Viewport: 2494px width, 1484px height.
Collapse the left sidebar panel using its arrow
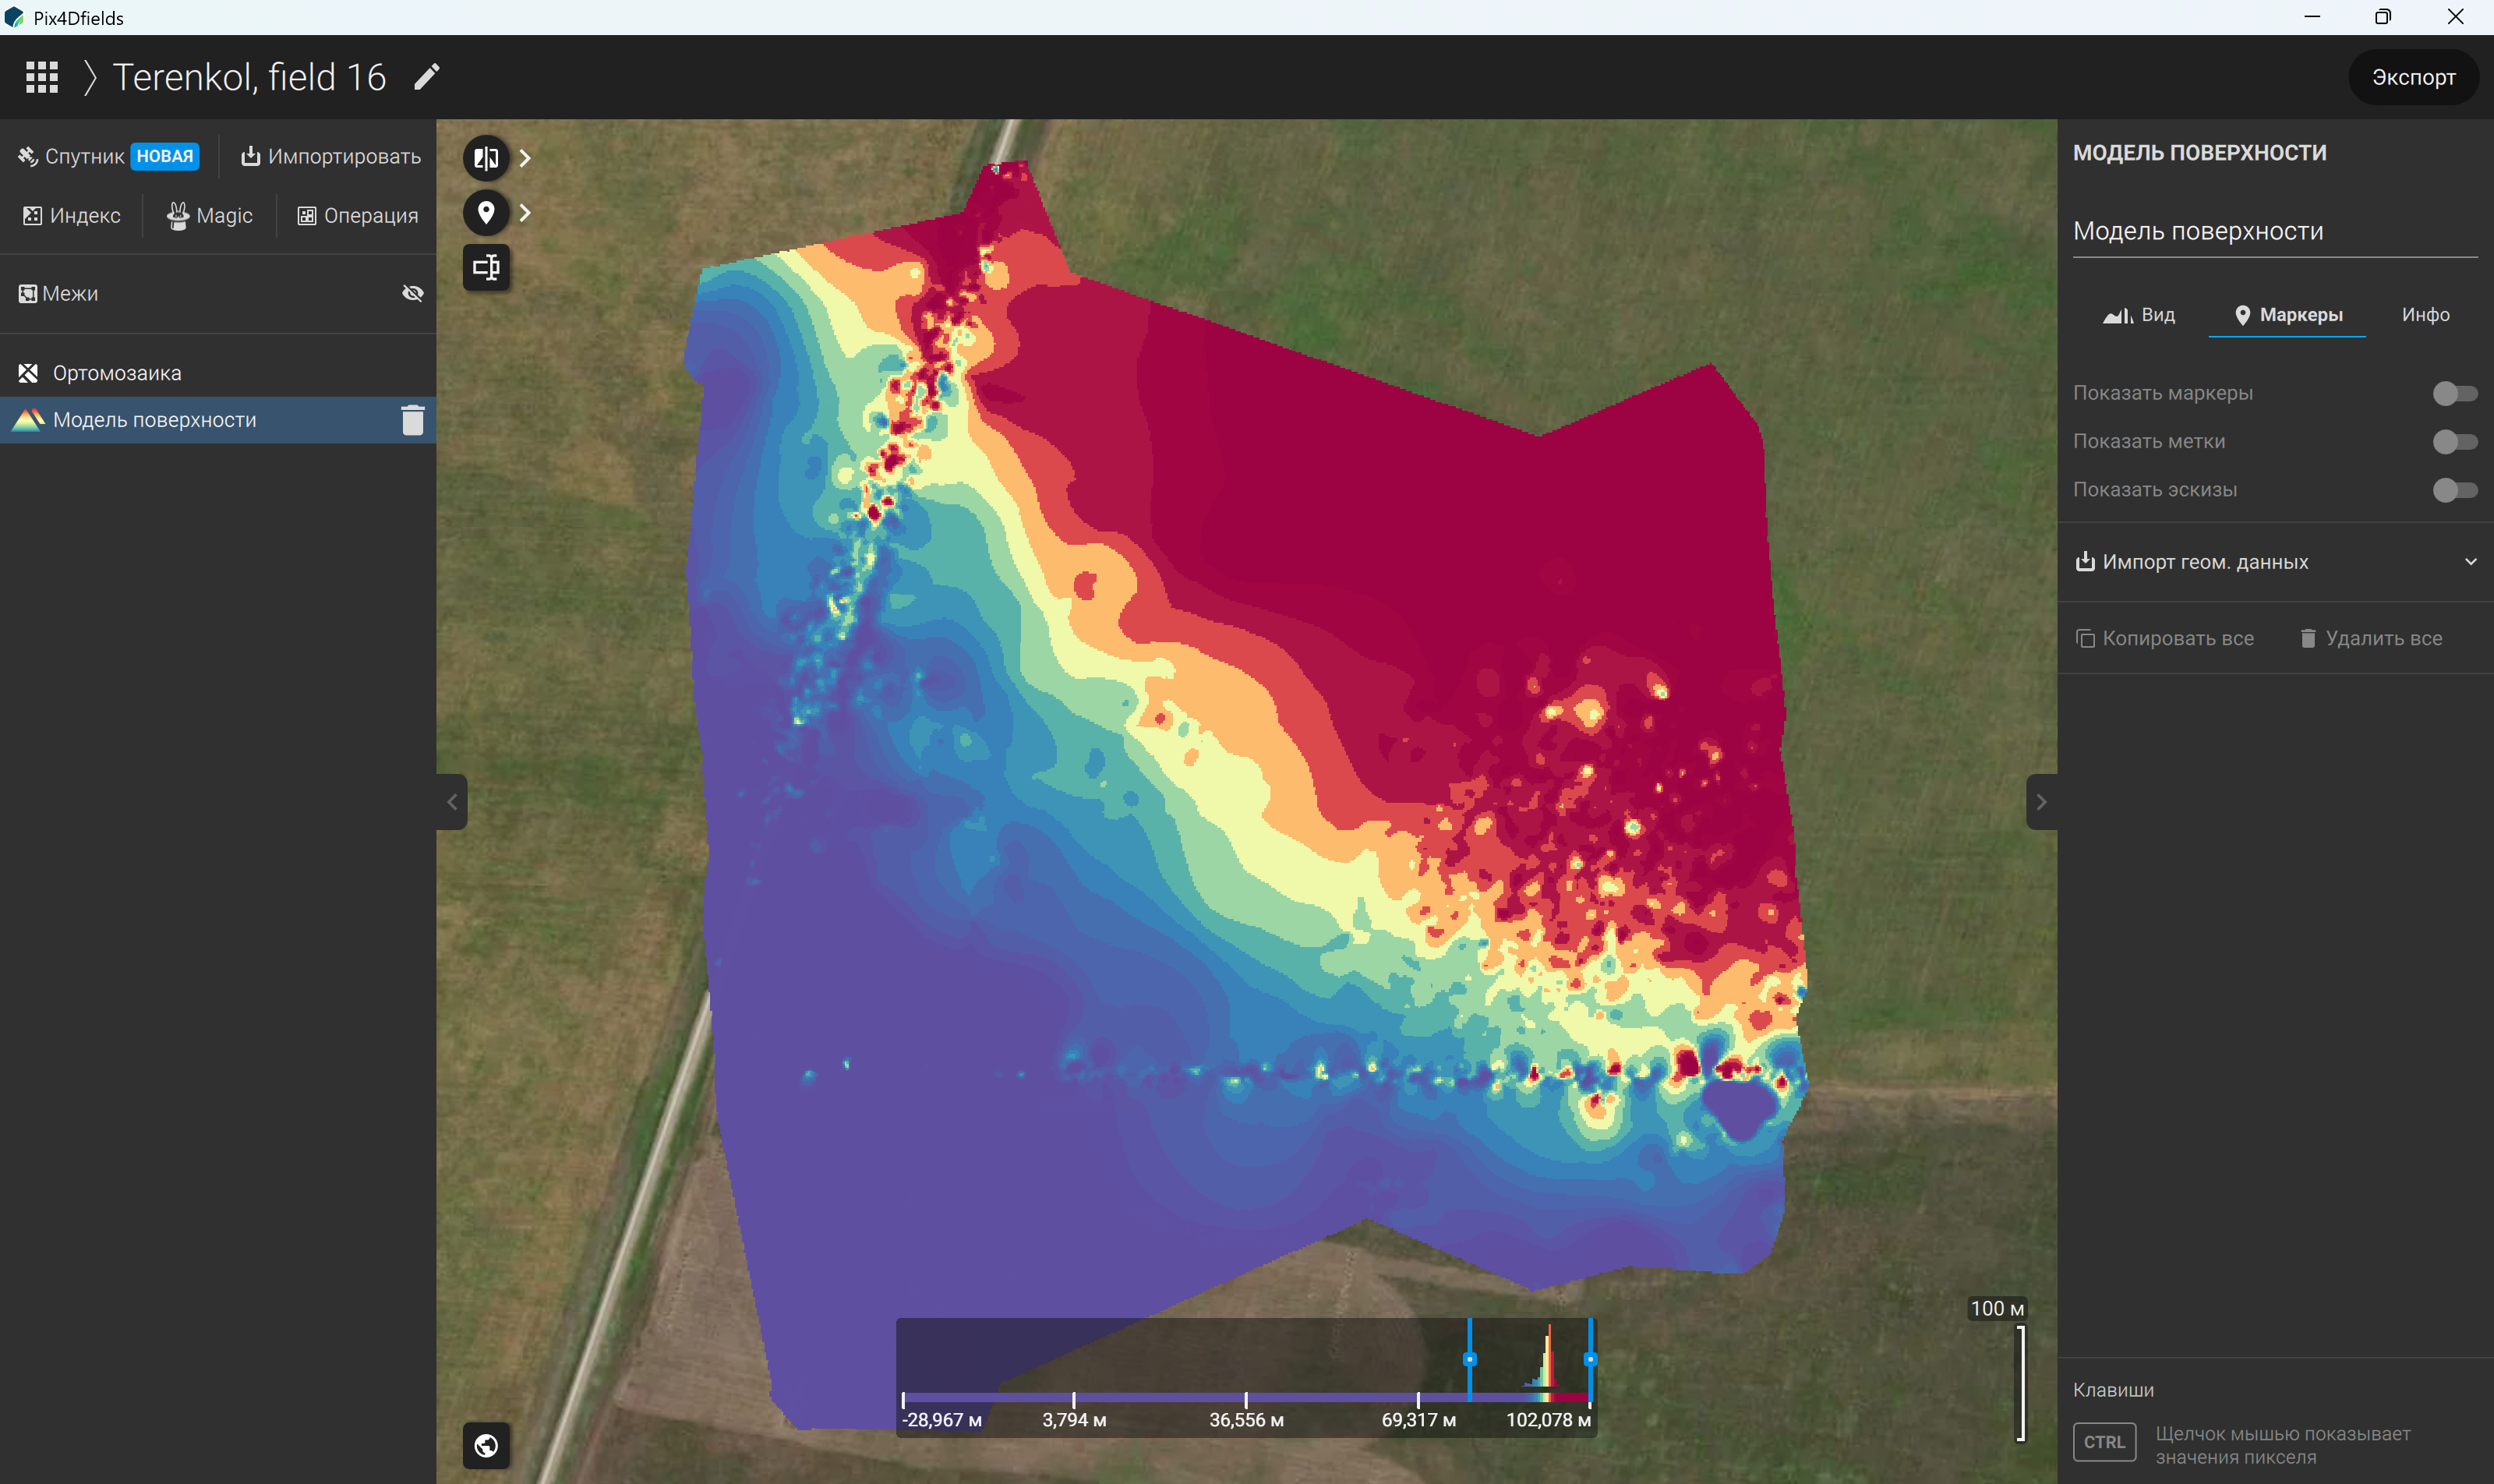click(x=452, y=802)
